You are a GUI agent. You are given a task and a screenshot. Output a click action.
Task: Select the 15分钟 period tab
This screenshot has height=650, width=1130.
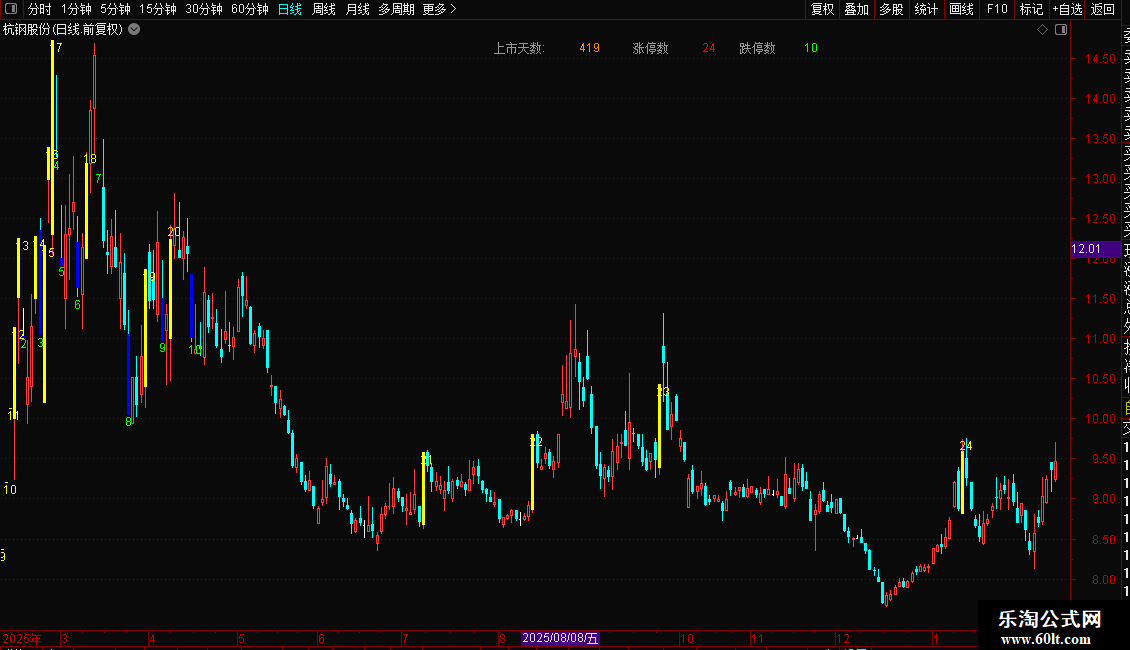[158, 9]
